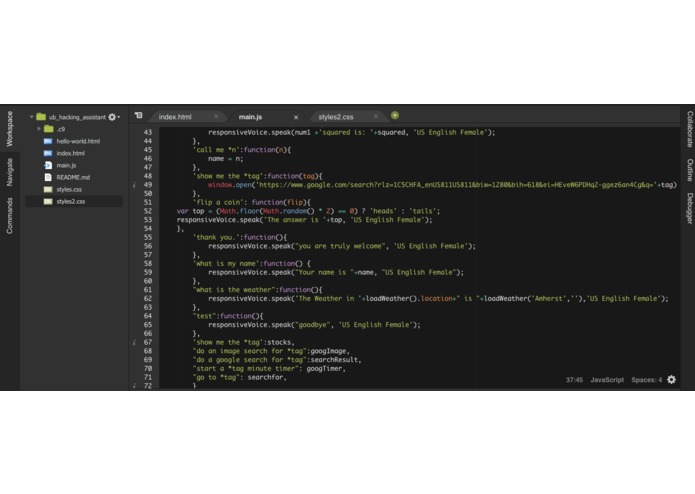Click the info marker beside line 49
695x494 pixels.
(134, 185)
